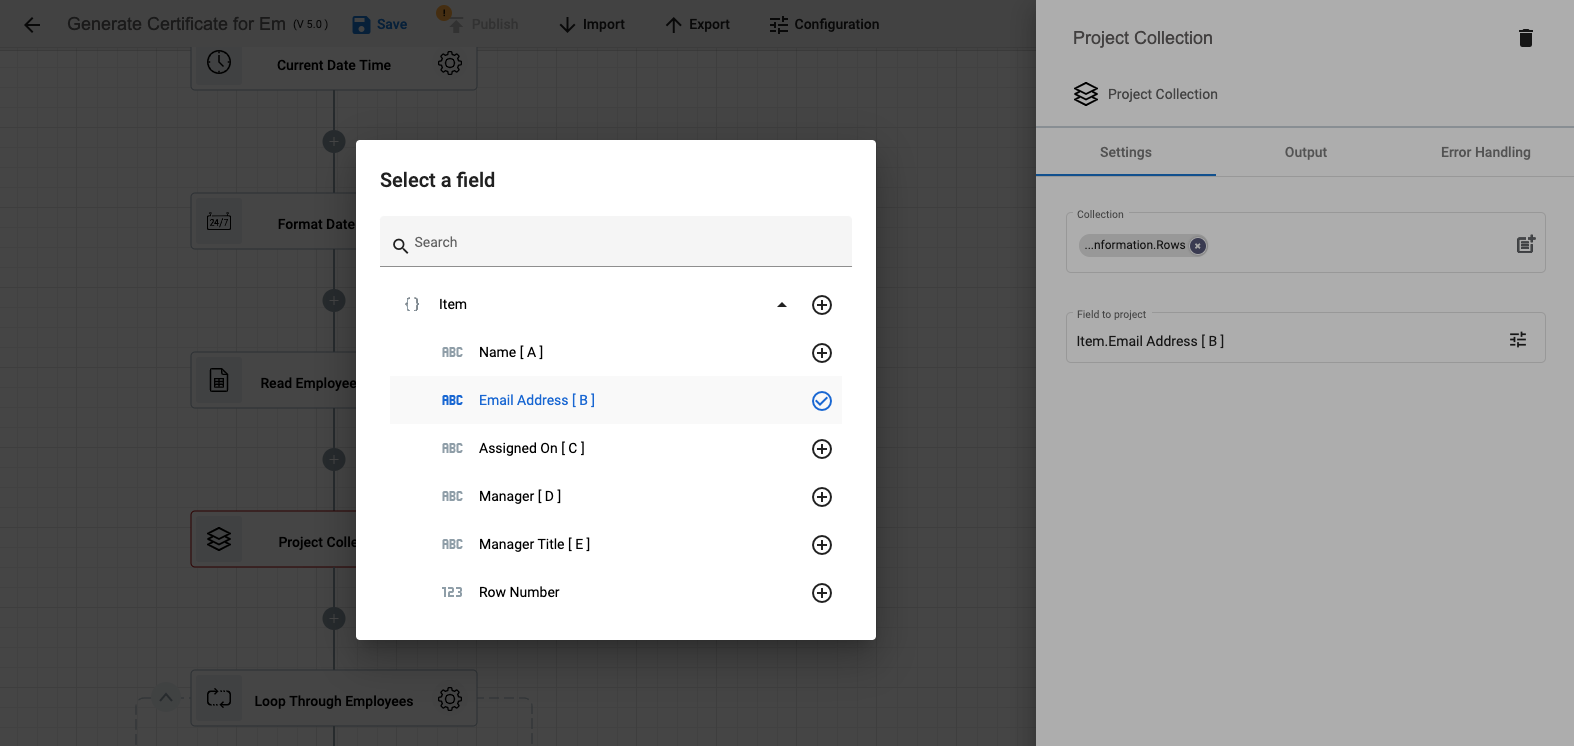Add the Name [ A ] field with plus
The image size is (1574, 746).
pos(821,353)
